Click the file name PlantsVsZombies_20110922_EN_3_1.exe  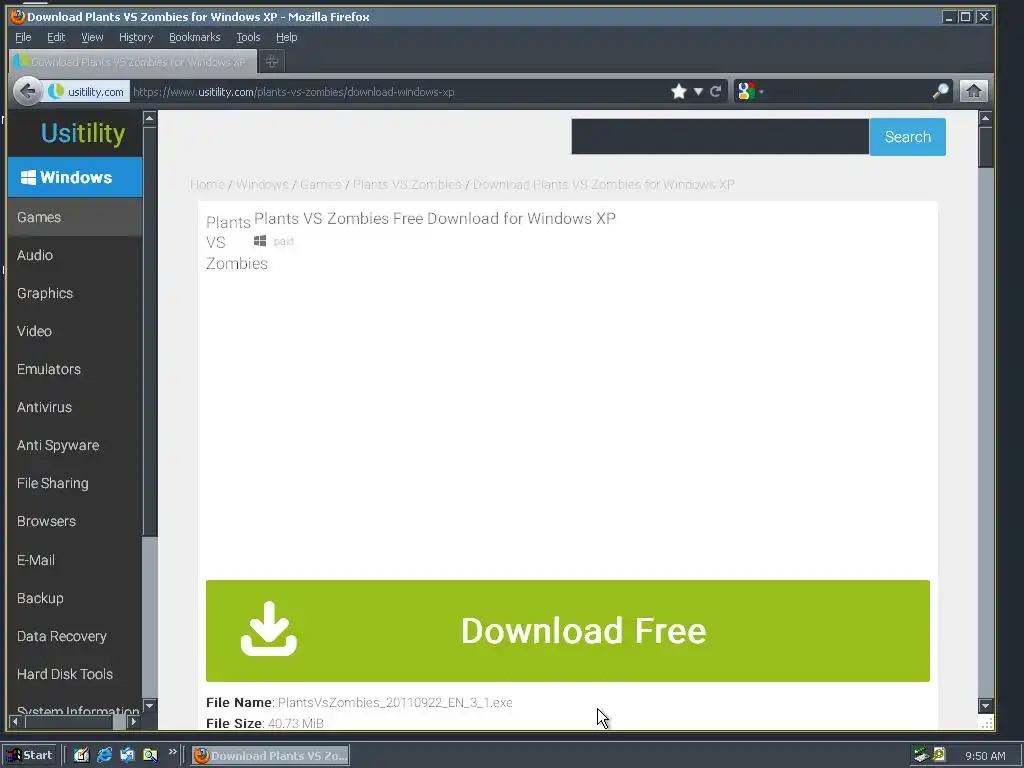pyautogui.click(x=395, y=703)
